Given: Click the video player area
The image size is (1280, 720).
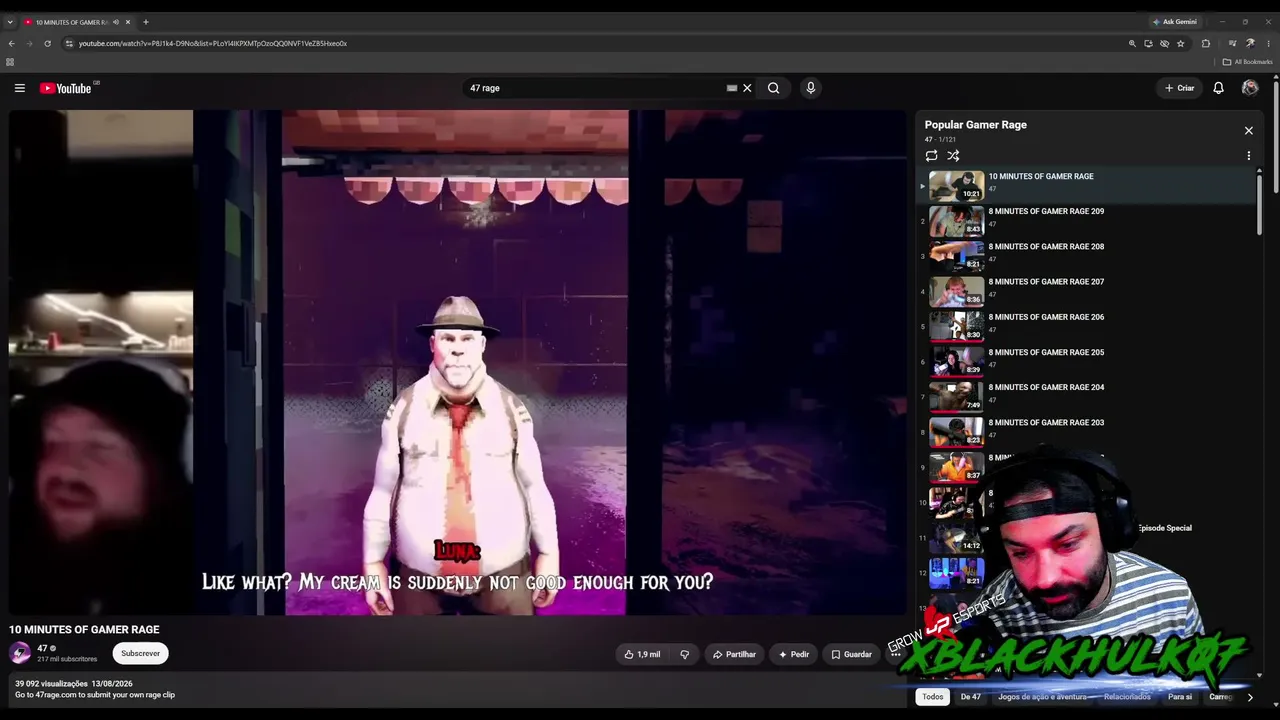Looking at the screenshot, I should (458, 362).
